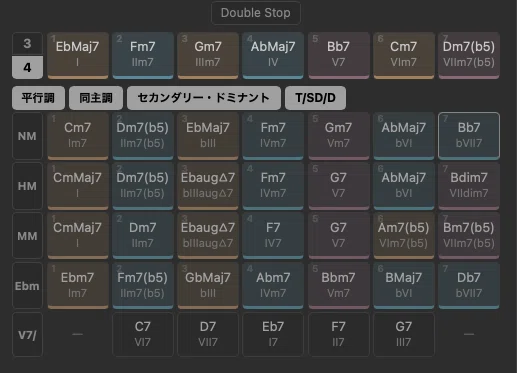517x373 pixels.
Task: Play the C7 VI7 secondary dominant
Action: pos(143,335)
